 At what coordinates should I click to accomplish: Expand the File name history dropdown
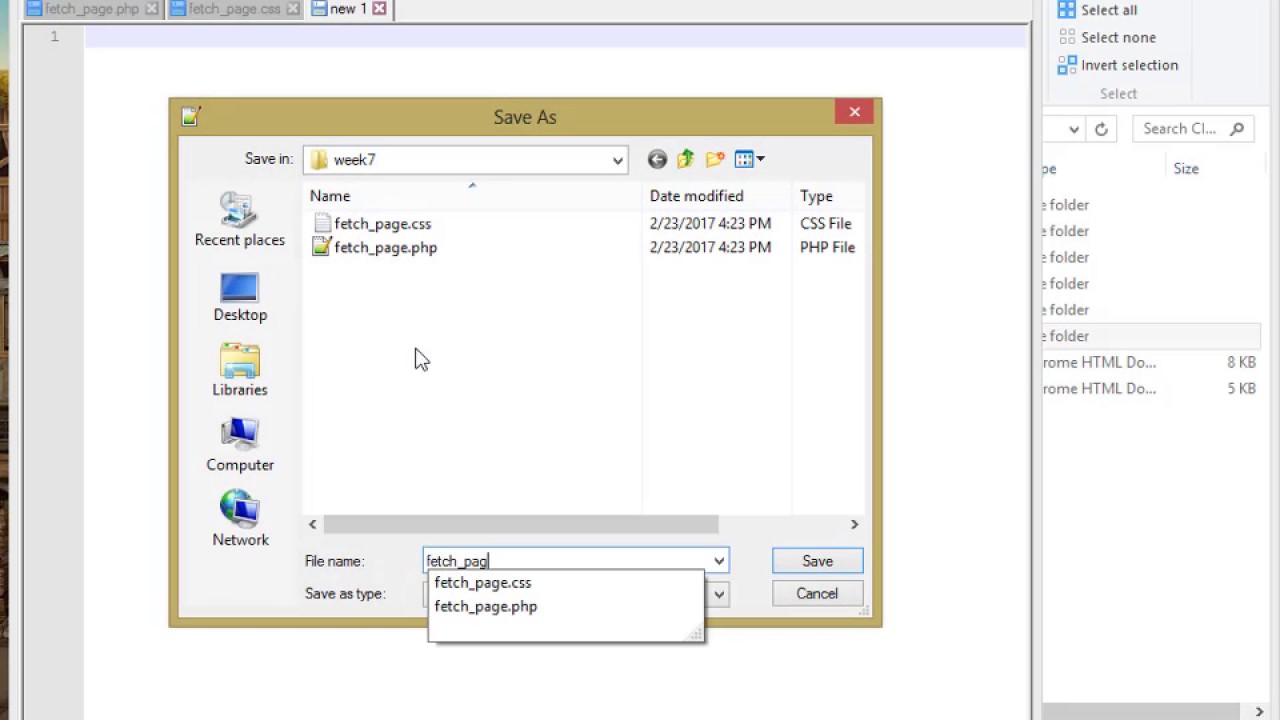pyautogui.click(x=719, y=561)
